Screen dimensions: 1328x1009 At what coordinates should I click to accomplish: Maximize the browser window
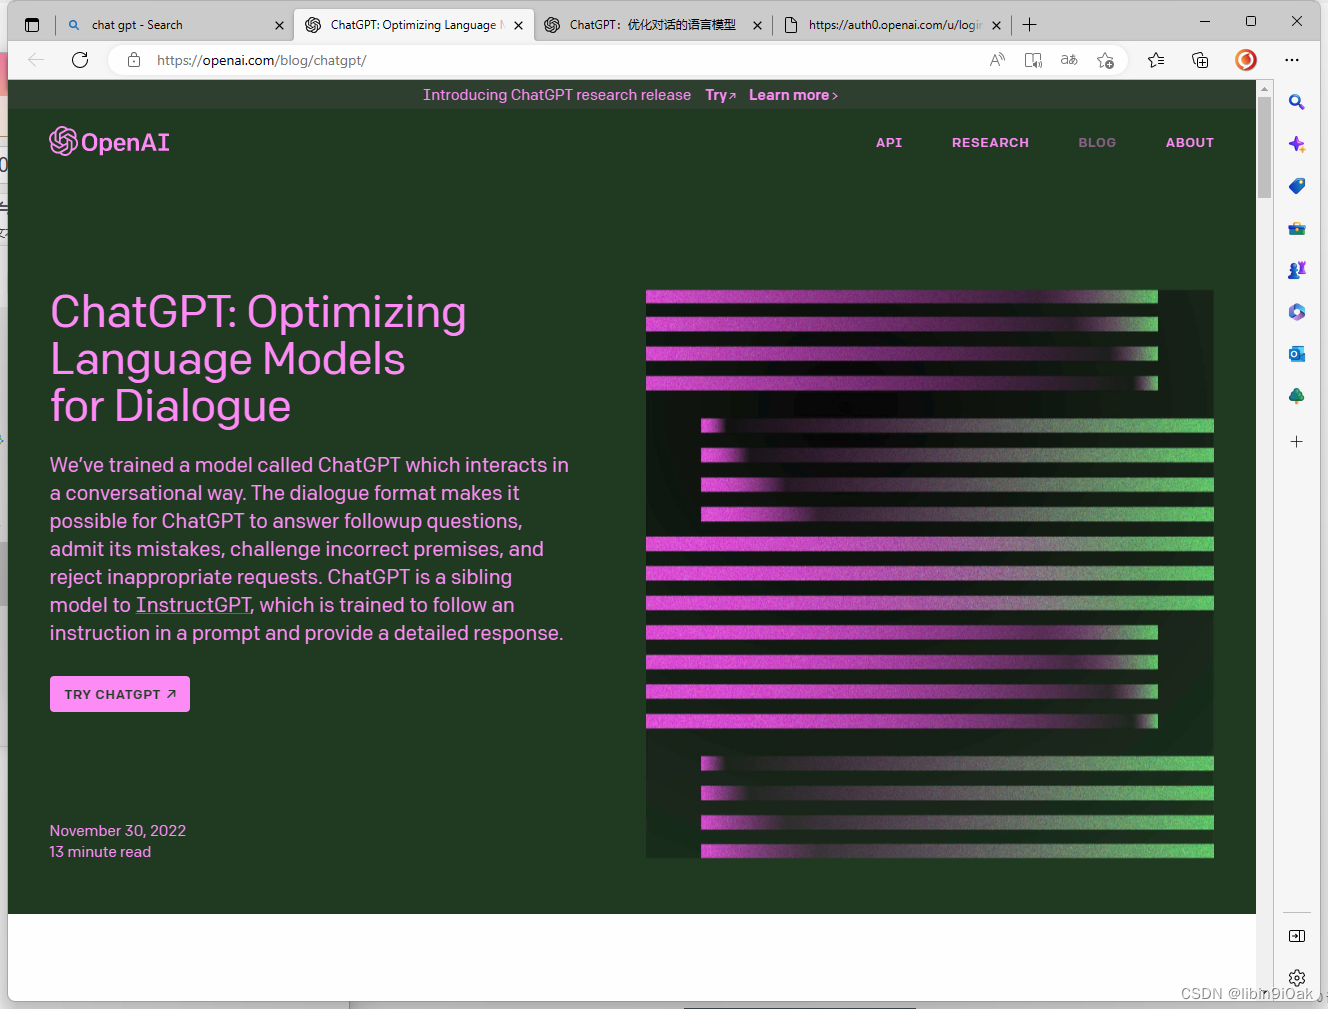(1251, 21)
